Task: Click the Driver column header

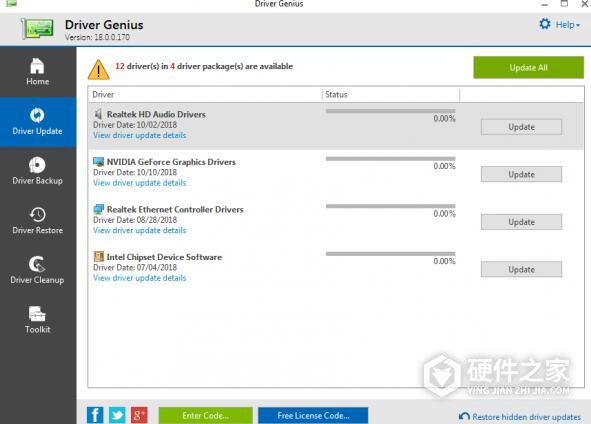Action: (x=205, y=94)
